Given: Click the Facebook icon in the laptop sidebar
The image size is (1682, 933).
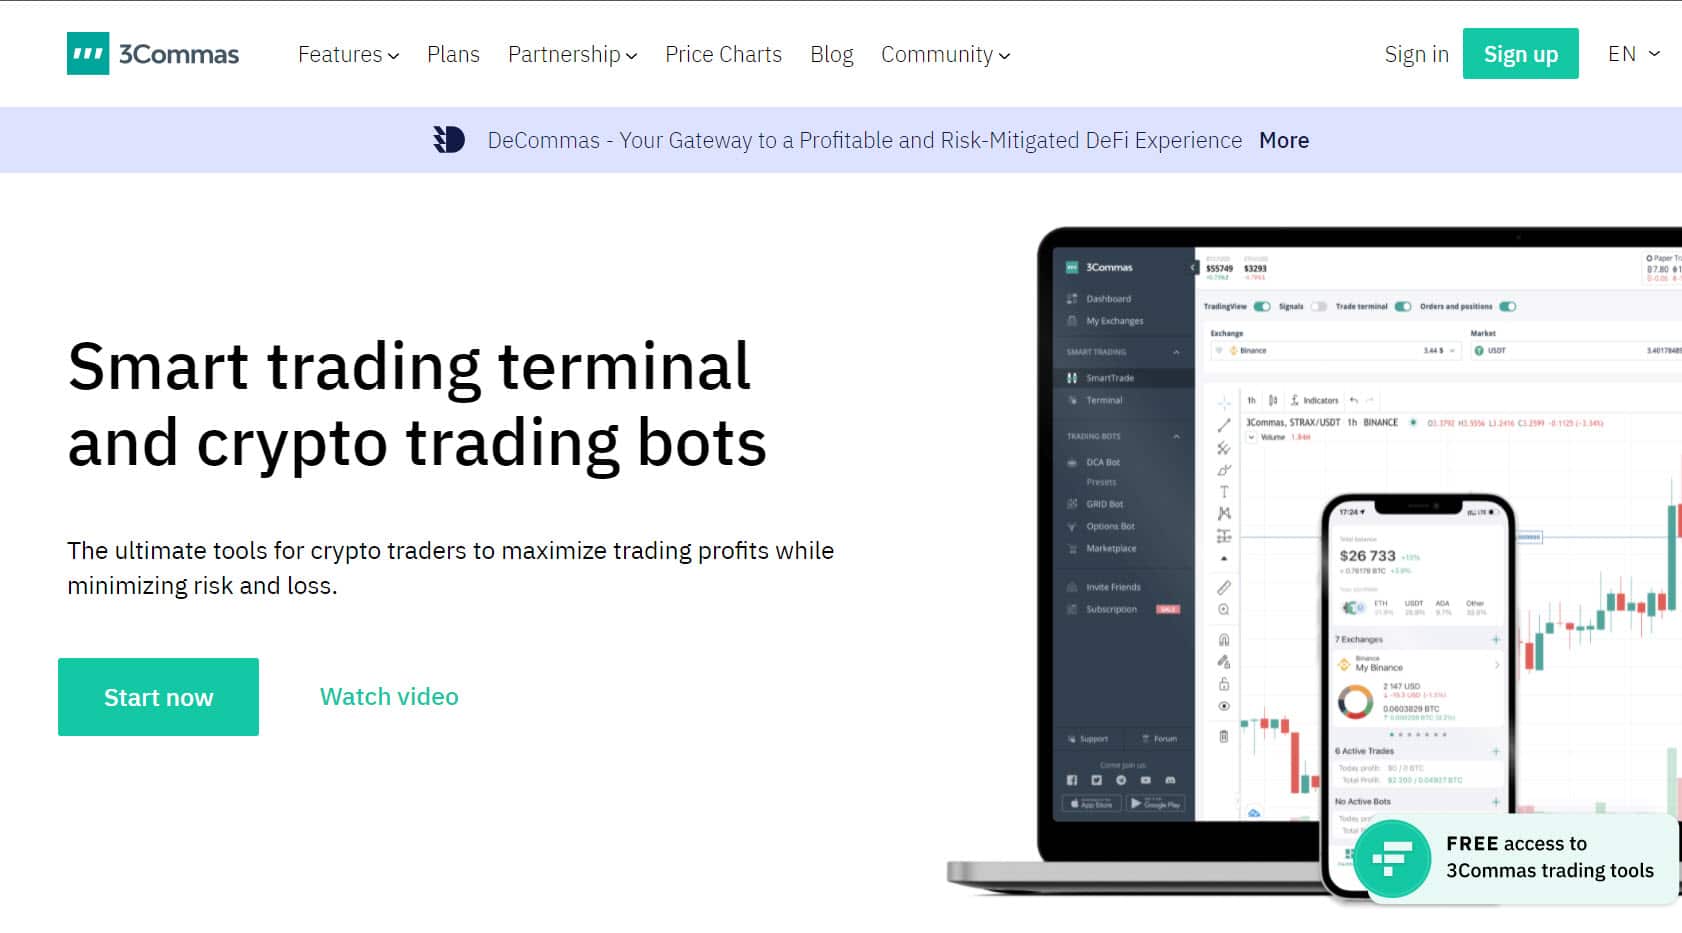Looking at the screenshot, I should (x=1072, y=780).
